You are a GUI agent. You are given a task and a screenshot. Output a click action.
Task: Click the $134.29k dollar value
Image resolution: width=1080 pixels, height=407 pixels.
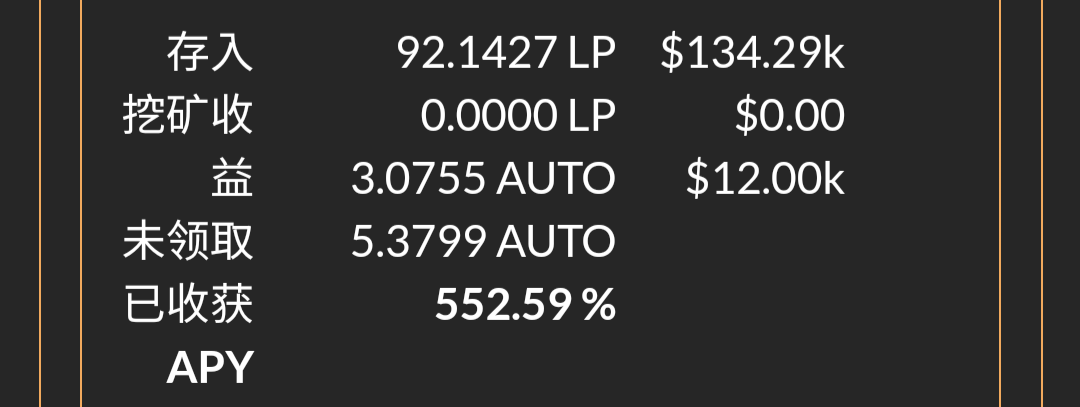coord(753,52)
